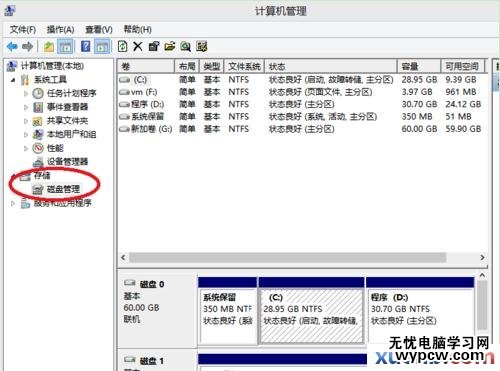Sort by the 卷 column header
500x371 pixels.
coord(146,66)
